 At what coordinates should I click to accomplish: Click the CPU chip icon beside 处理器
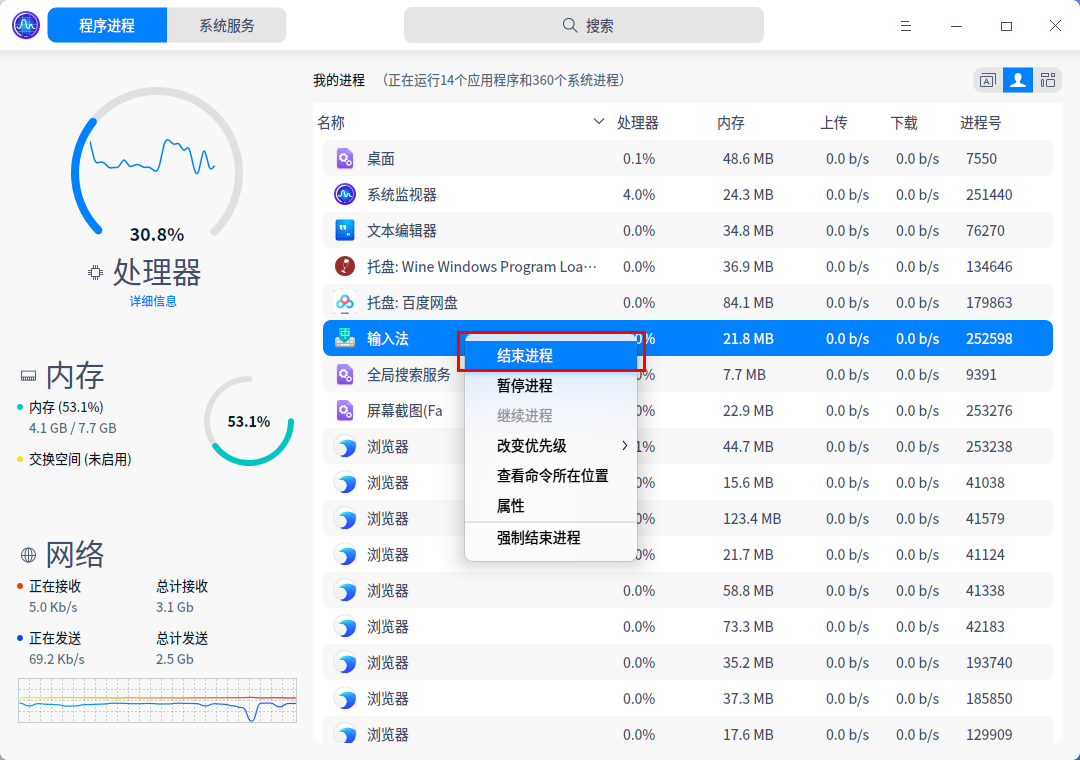(95, 273)
